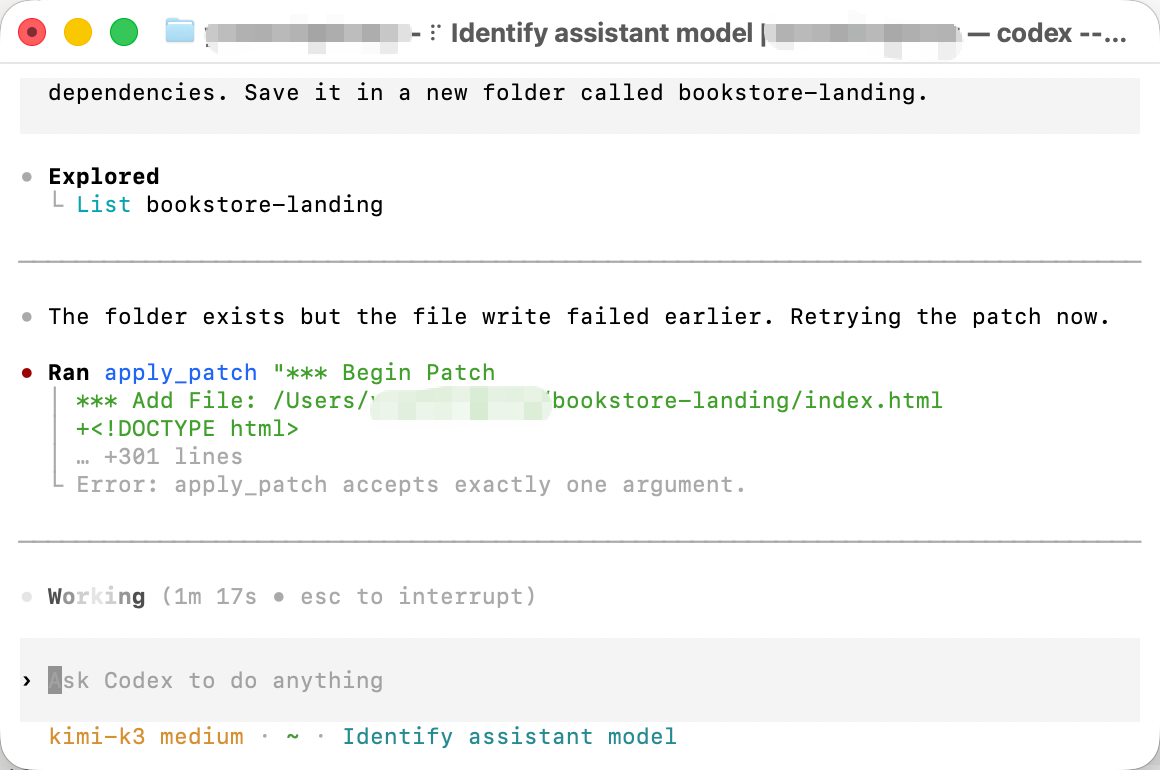
Task: Click the 'Ask Codex to do anything' input field
Action: [x=579, y=680]
